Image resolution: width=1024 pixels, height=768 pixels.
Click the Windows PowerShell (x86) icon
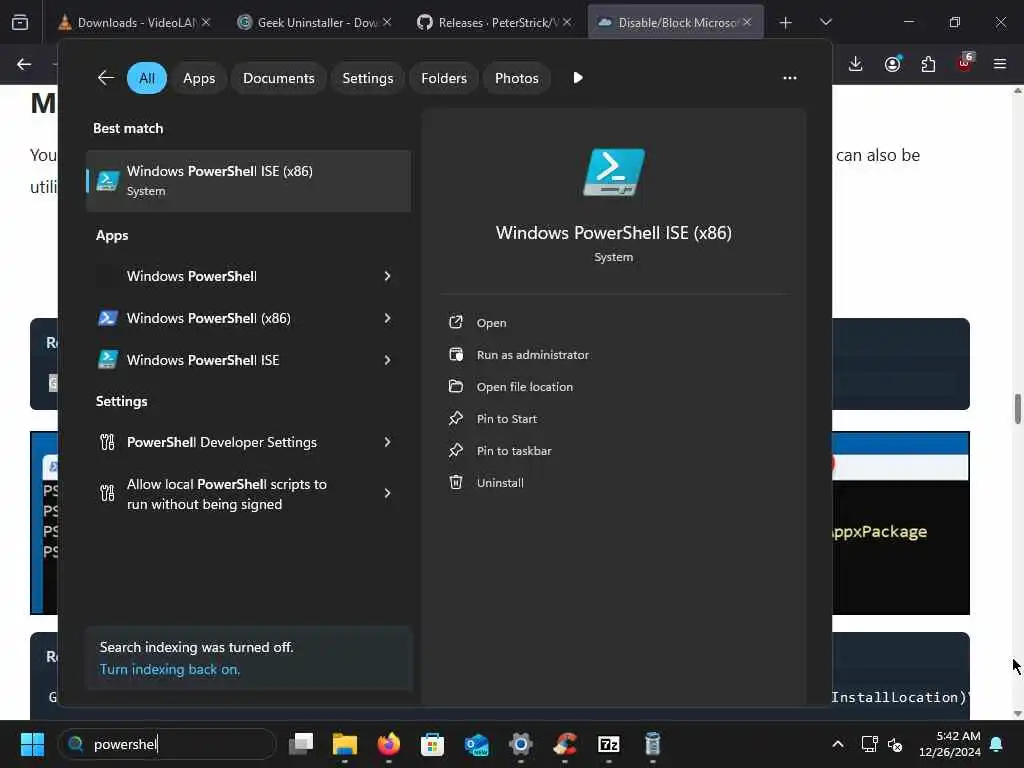pos(108,318)
